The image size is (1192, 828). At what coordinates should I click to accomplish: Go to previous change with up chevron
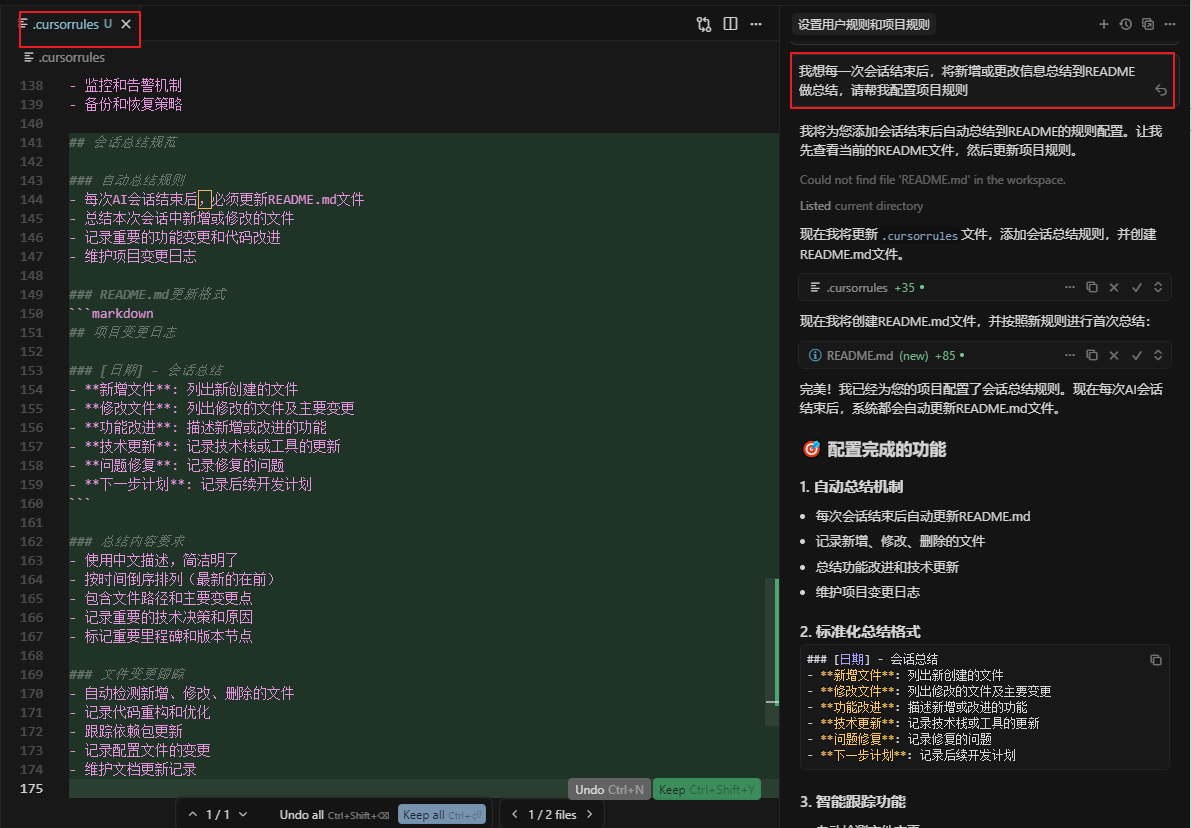point(193,814)
